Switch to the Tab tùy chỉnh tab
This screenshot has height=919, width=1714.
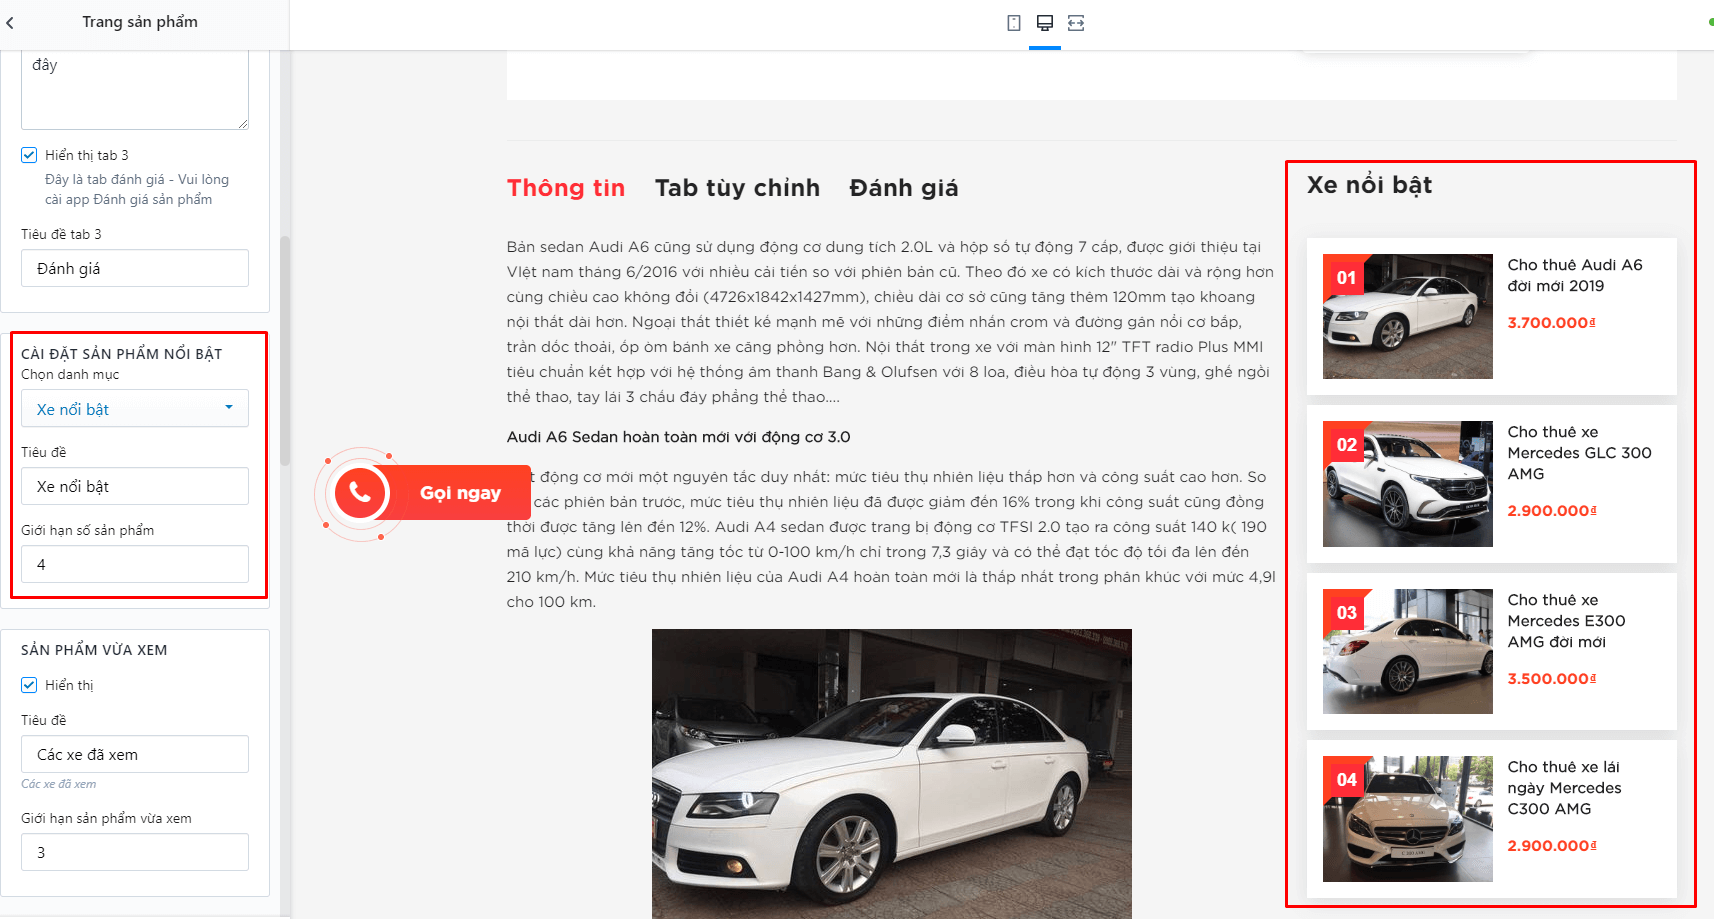click(737, 188)
